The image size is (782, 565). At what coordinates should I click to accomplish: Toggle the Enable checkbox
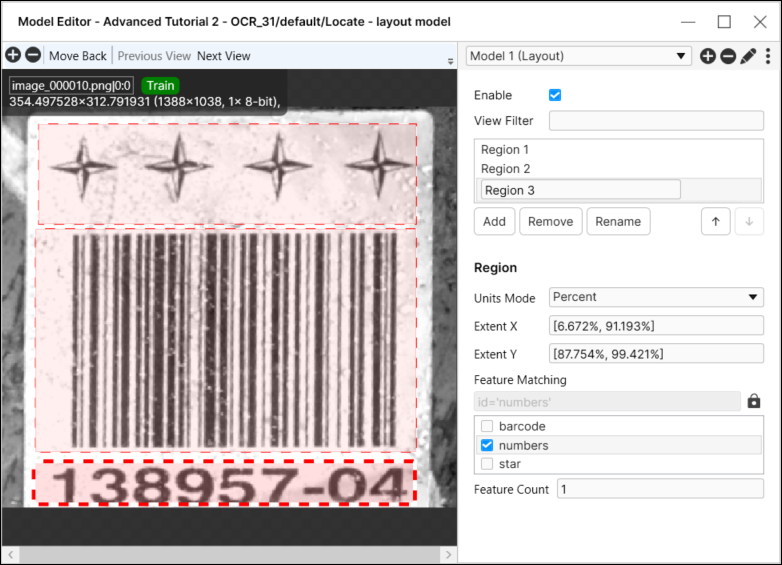coord(555,95)
